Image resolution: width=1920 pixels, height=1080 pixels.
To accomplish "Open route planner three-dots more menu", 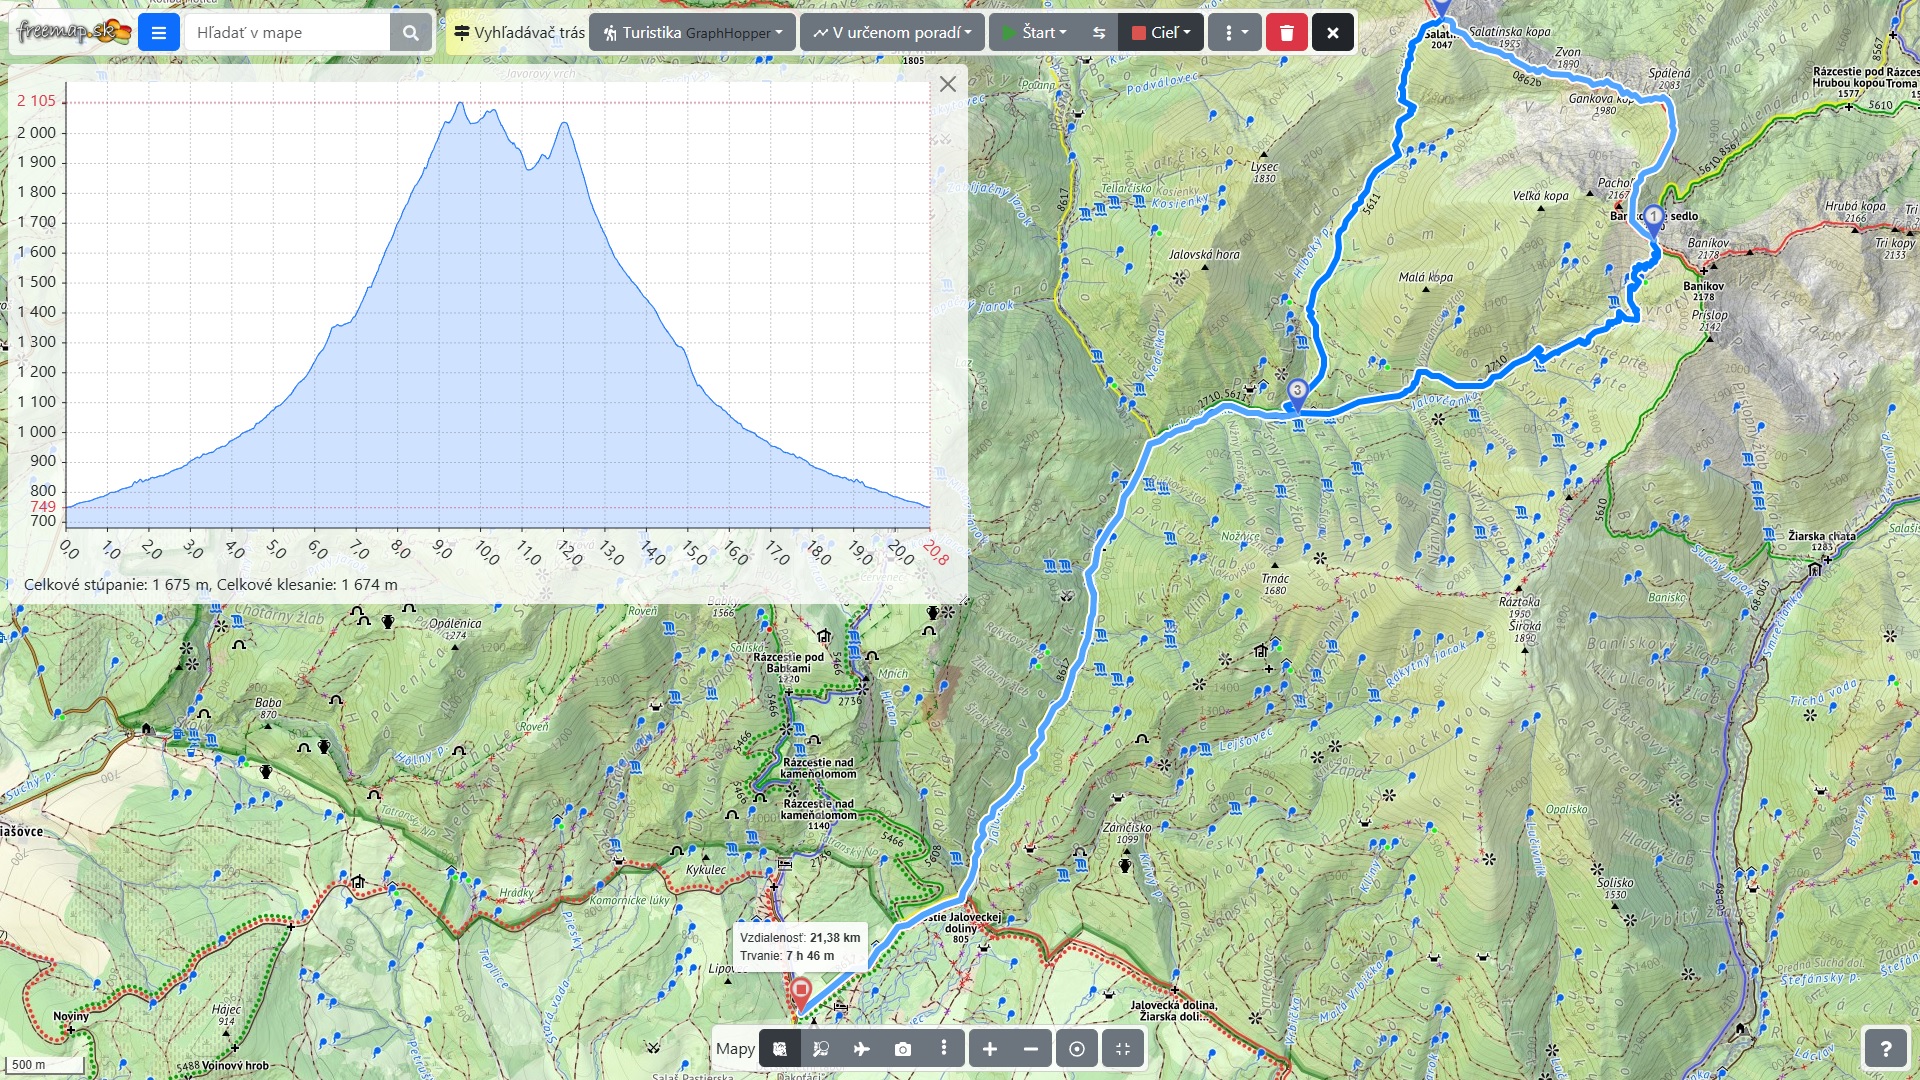I will [1235, 33].
